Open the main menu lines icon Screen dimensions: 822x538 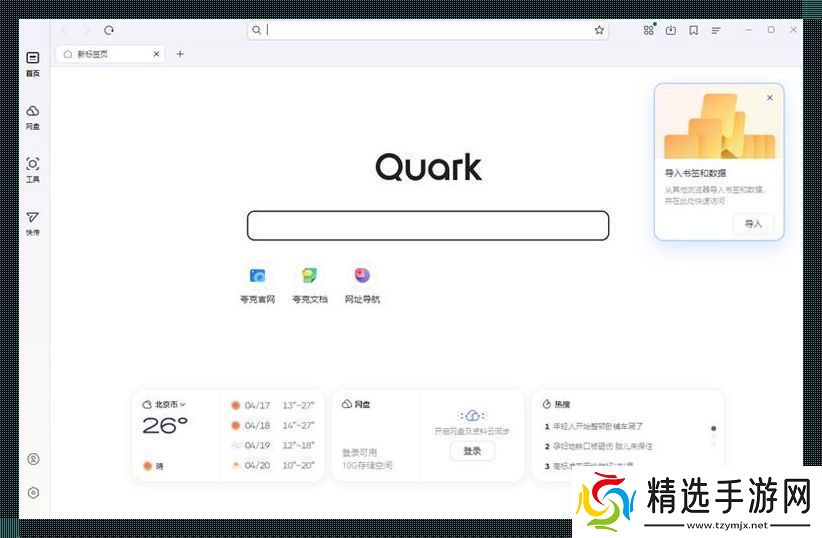click(716, 30)
